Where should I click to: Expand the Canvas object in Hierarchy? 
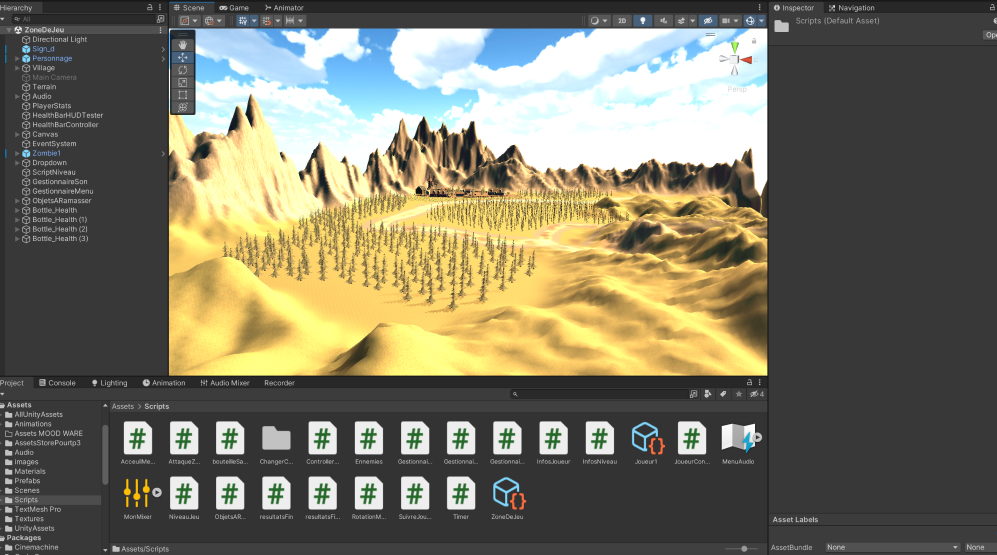point(17,134)
